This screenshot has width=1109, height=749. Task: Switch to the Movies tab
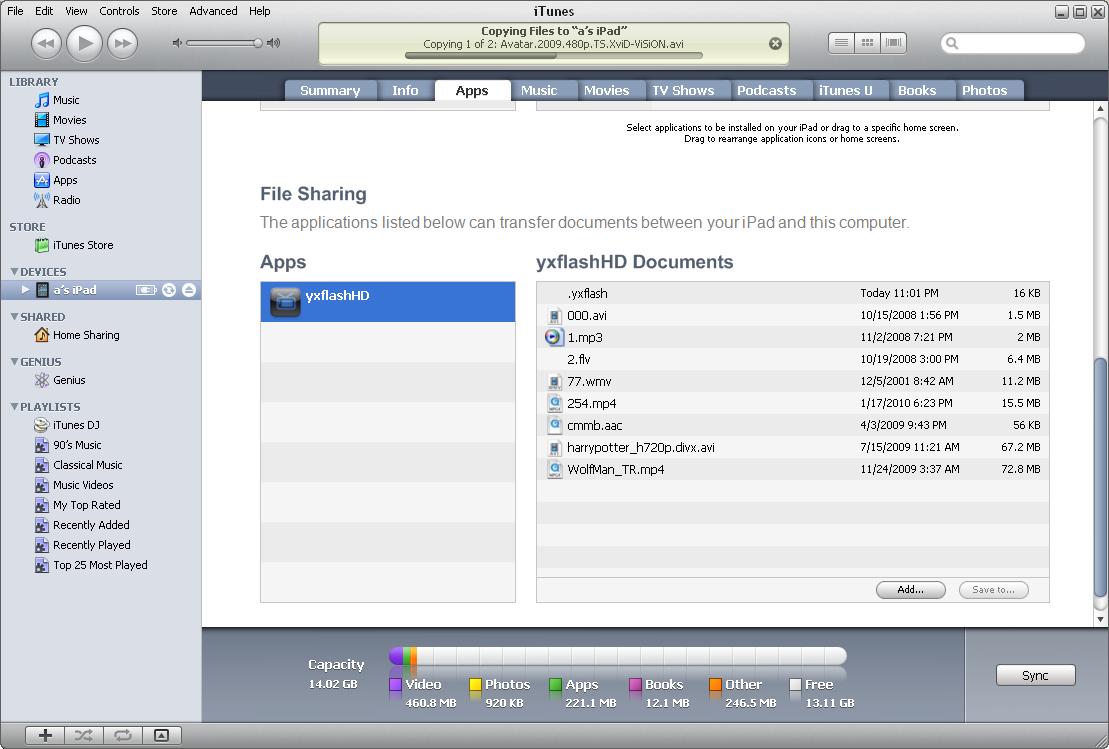(606, 91)
